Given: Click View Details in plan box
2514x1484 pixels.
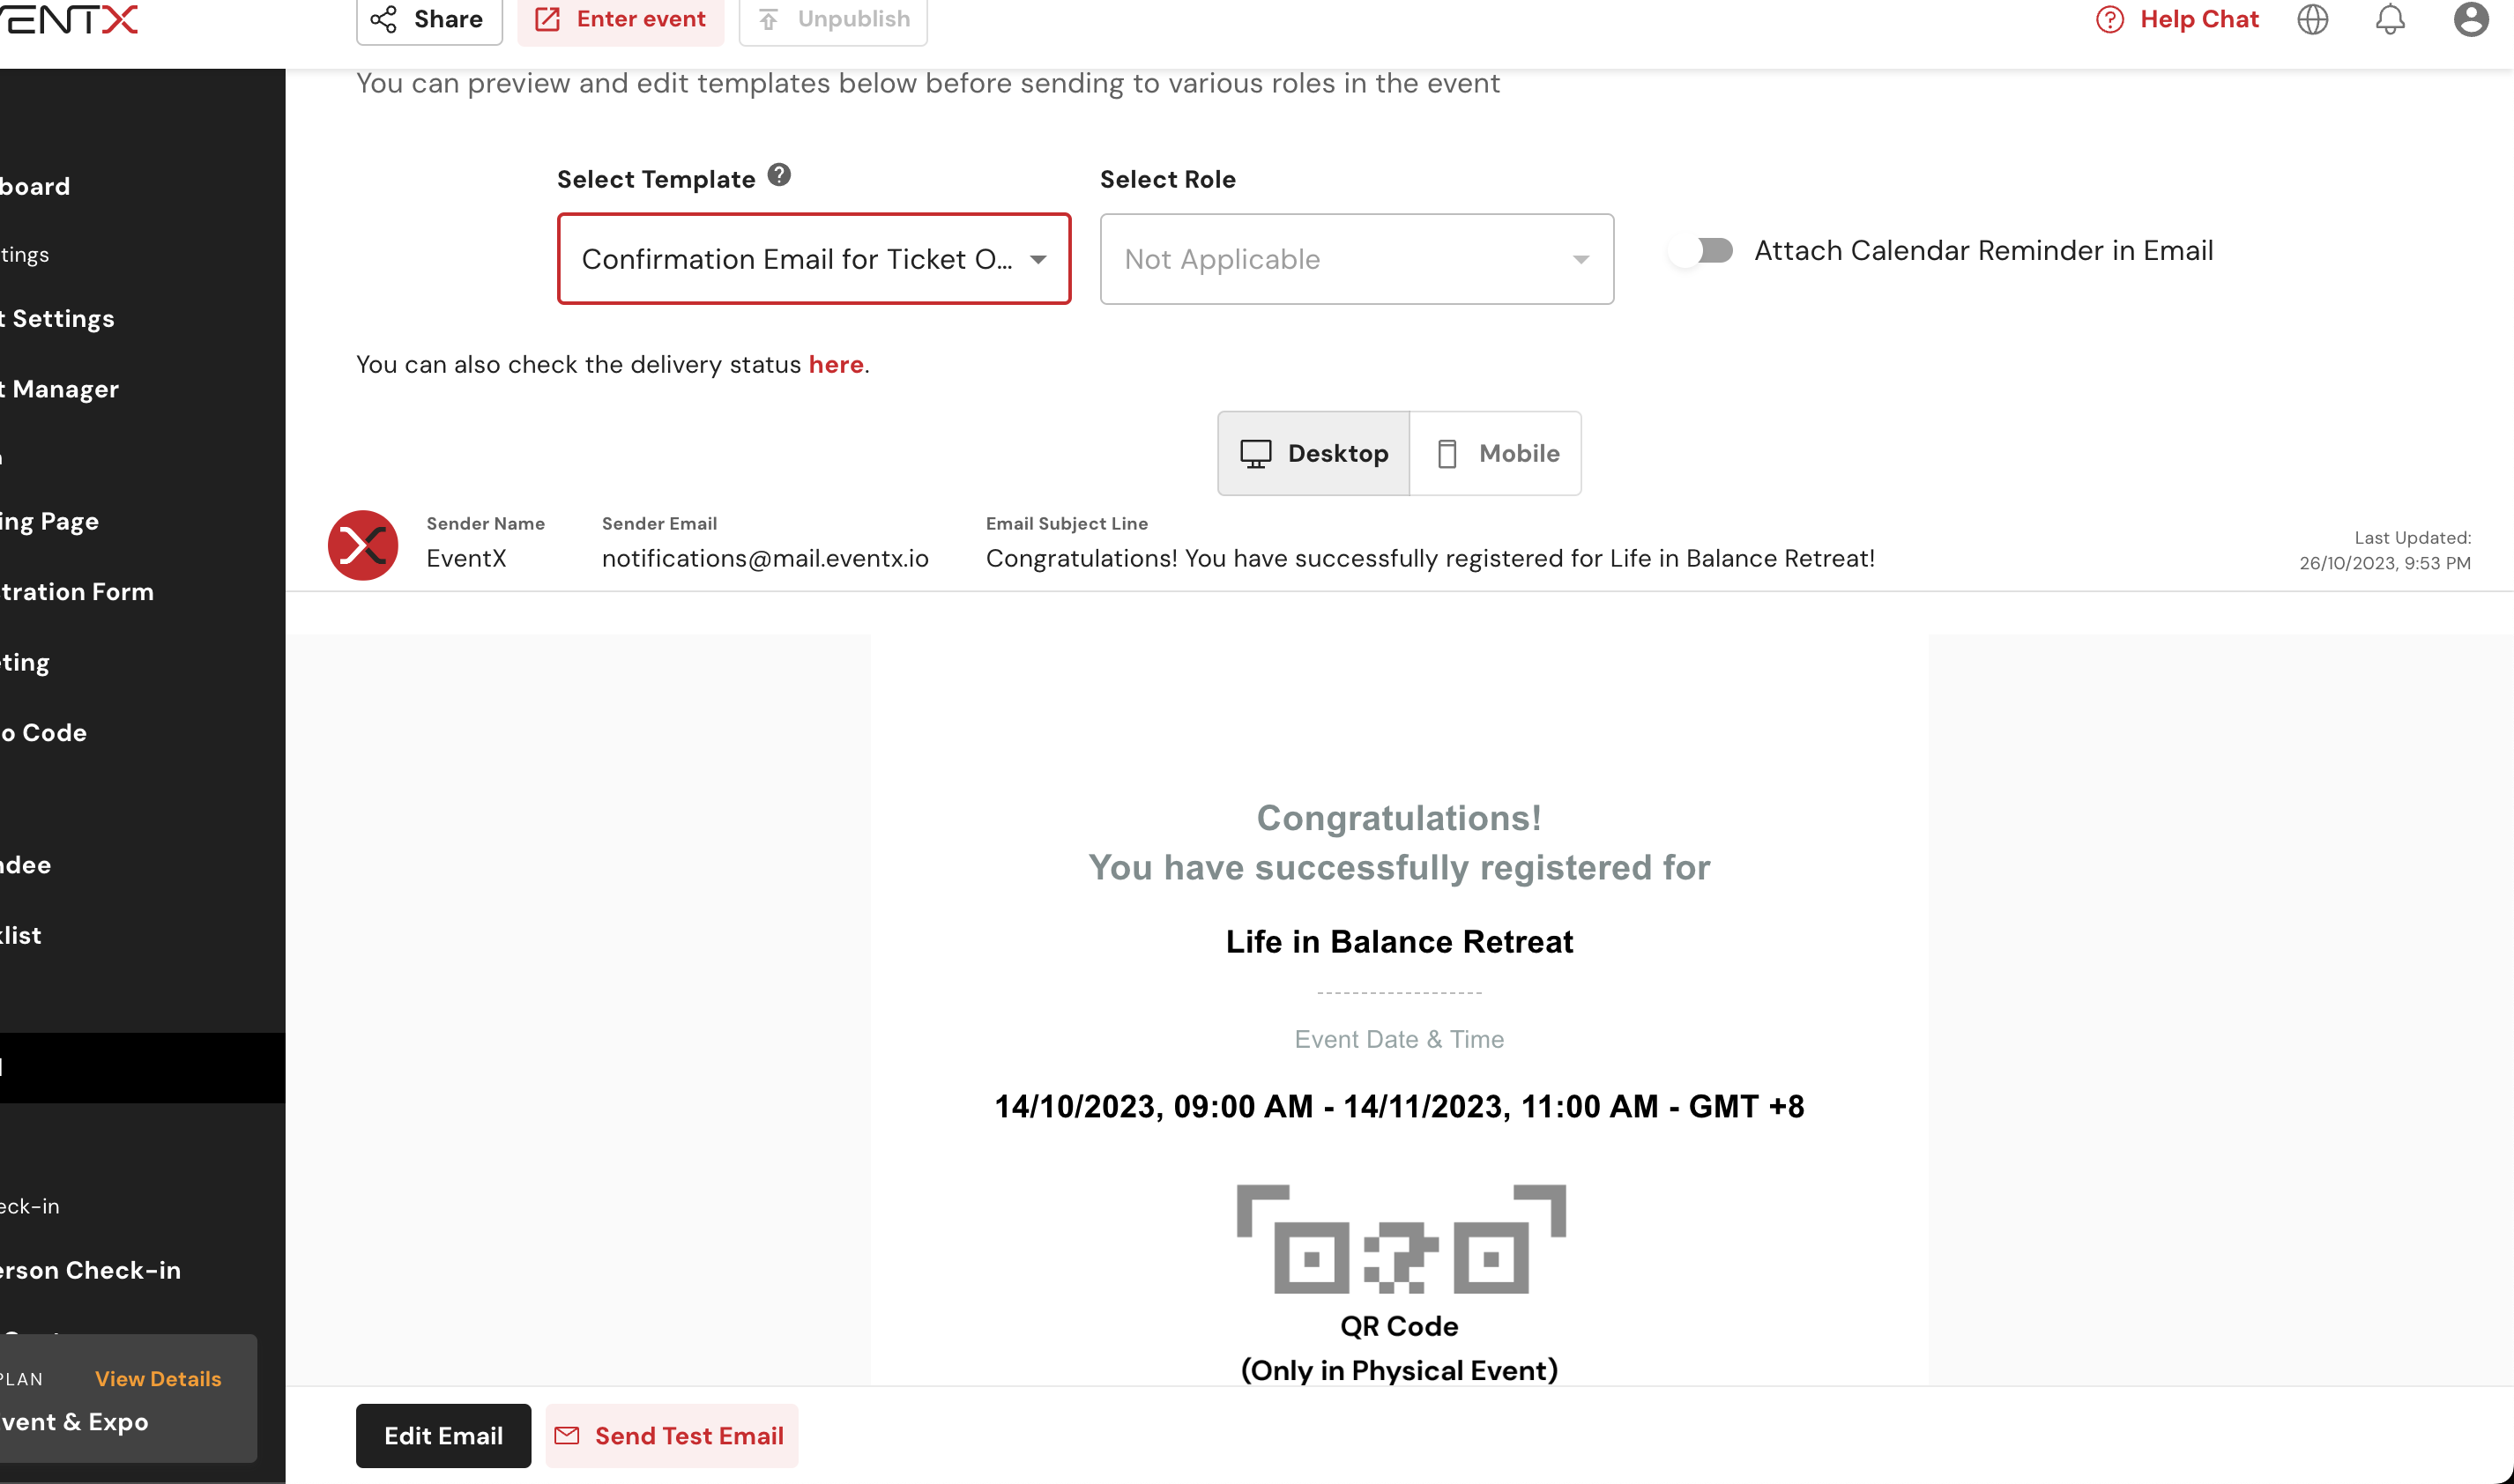Looking at the screenshot, I should [158, 1378].
